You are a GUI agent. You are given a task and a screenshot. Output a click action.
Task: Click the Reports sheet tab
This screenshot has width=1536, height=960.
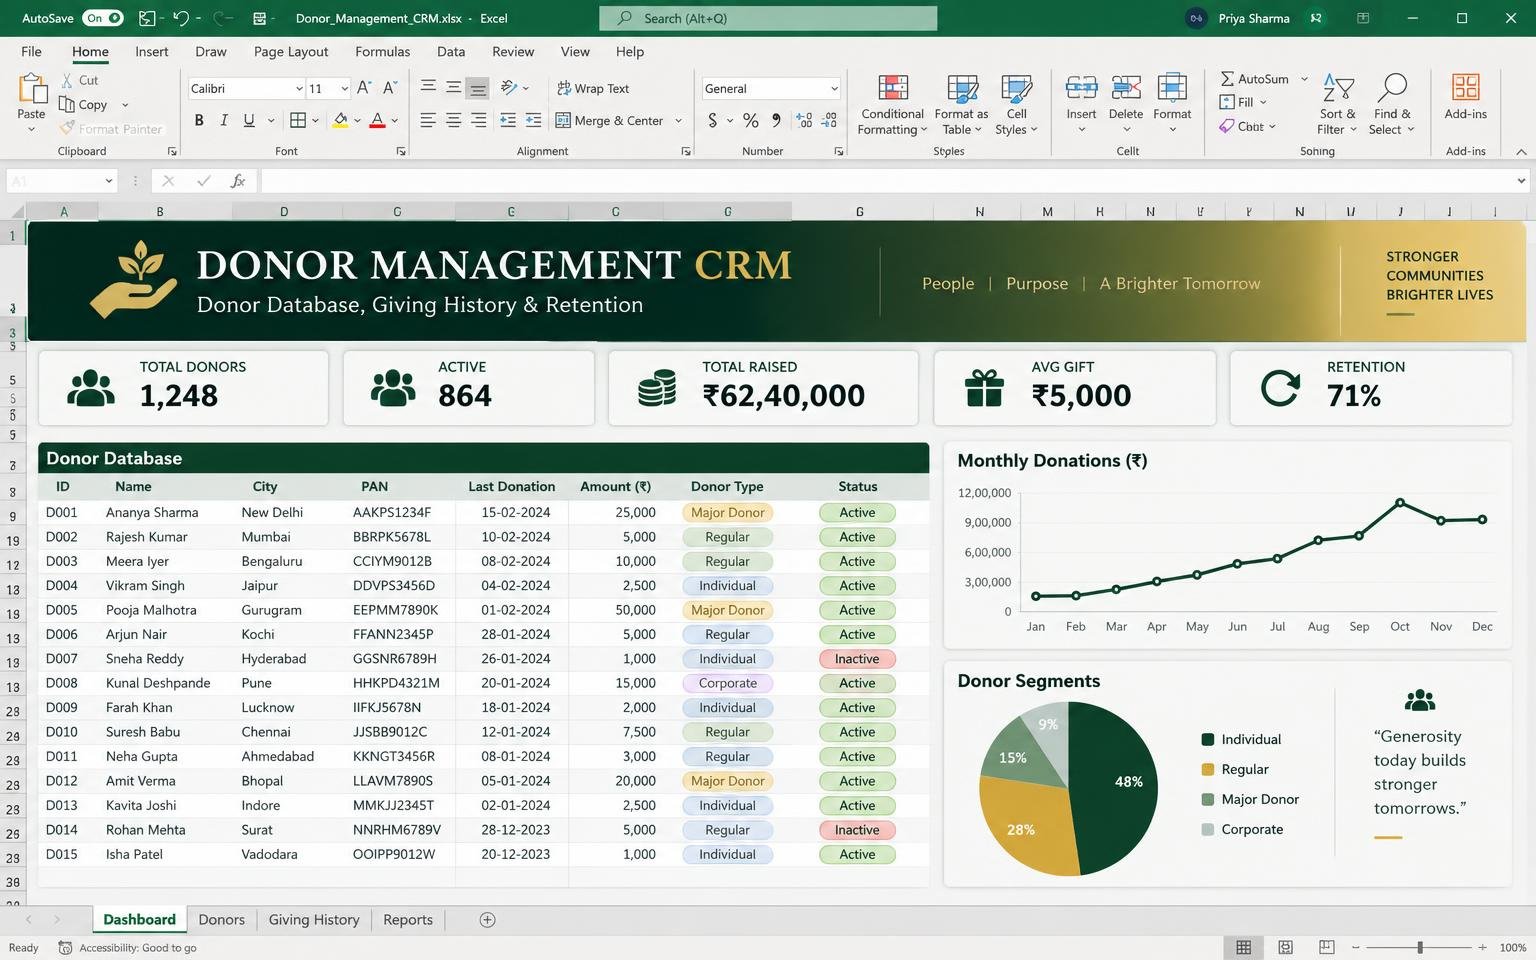coord(408,920)
